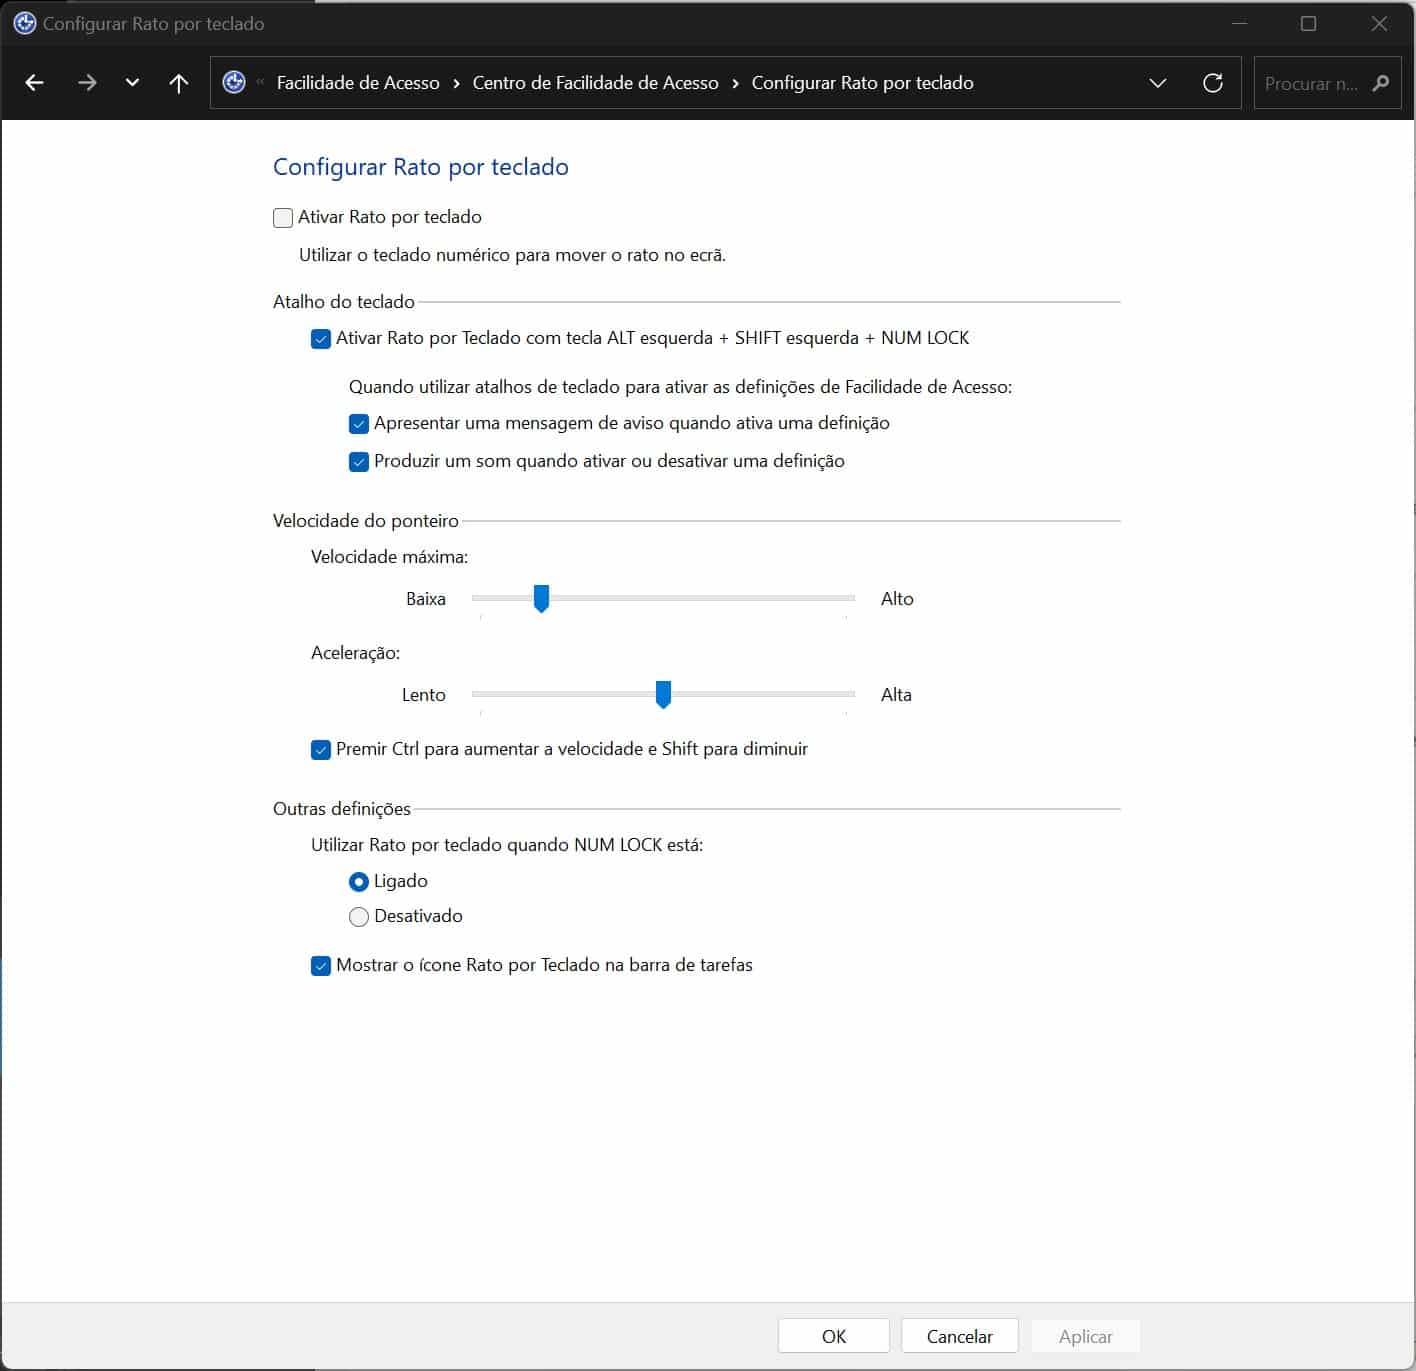Expand chevron after Centro de Facilidade de Acesso
1416x1371 pixels.
click(x=735, y=83)
